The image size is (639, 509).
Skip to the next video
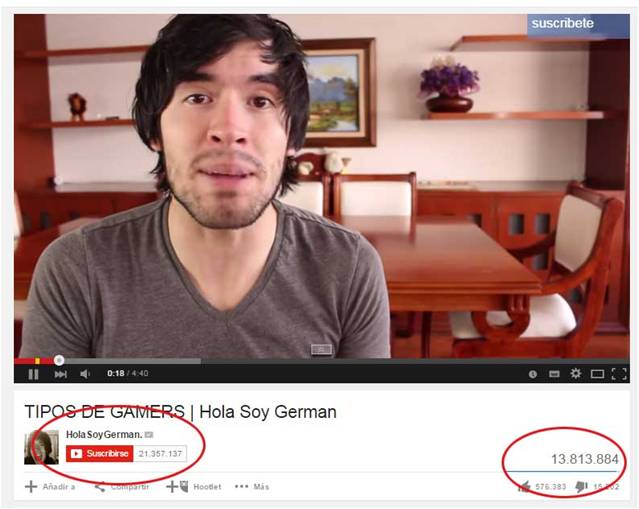pos(60,374)
